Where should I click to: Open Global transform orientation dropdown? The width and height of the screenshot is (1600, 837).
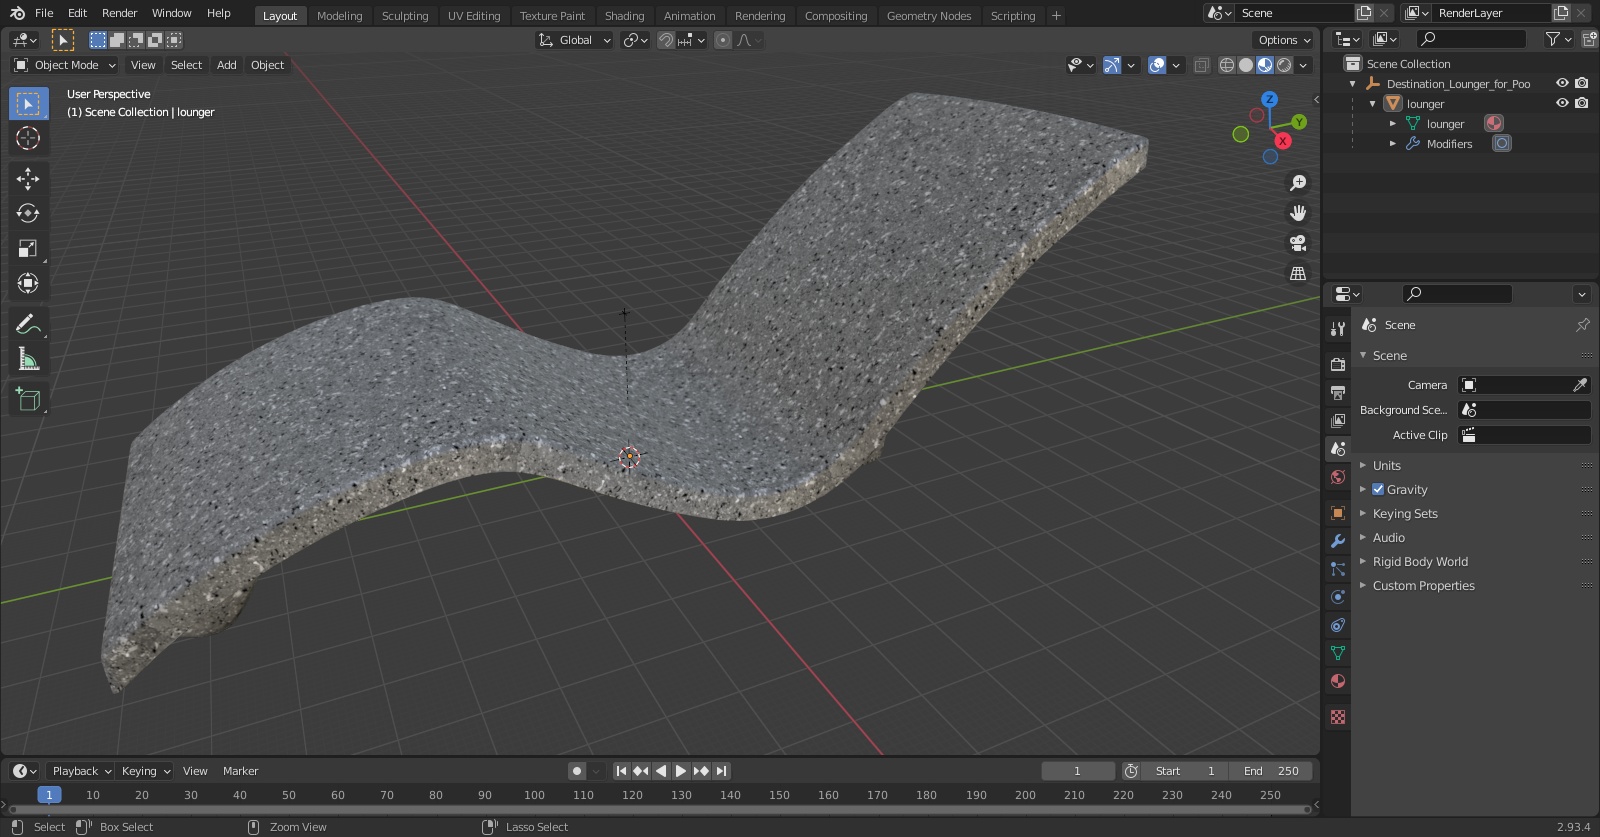pos(575,40)
